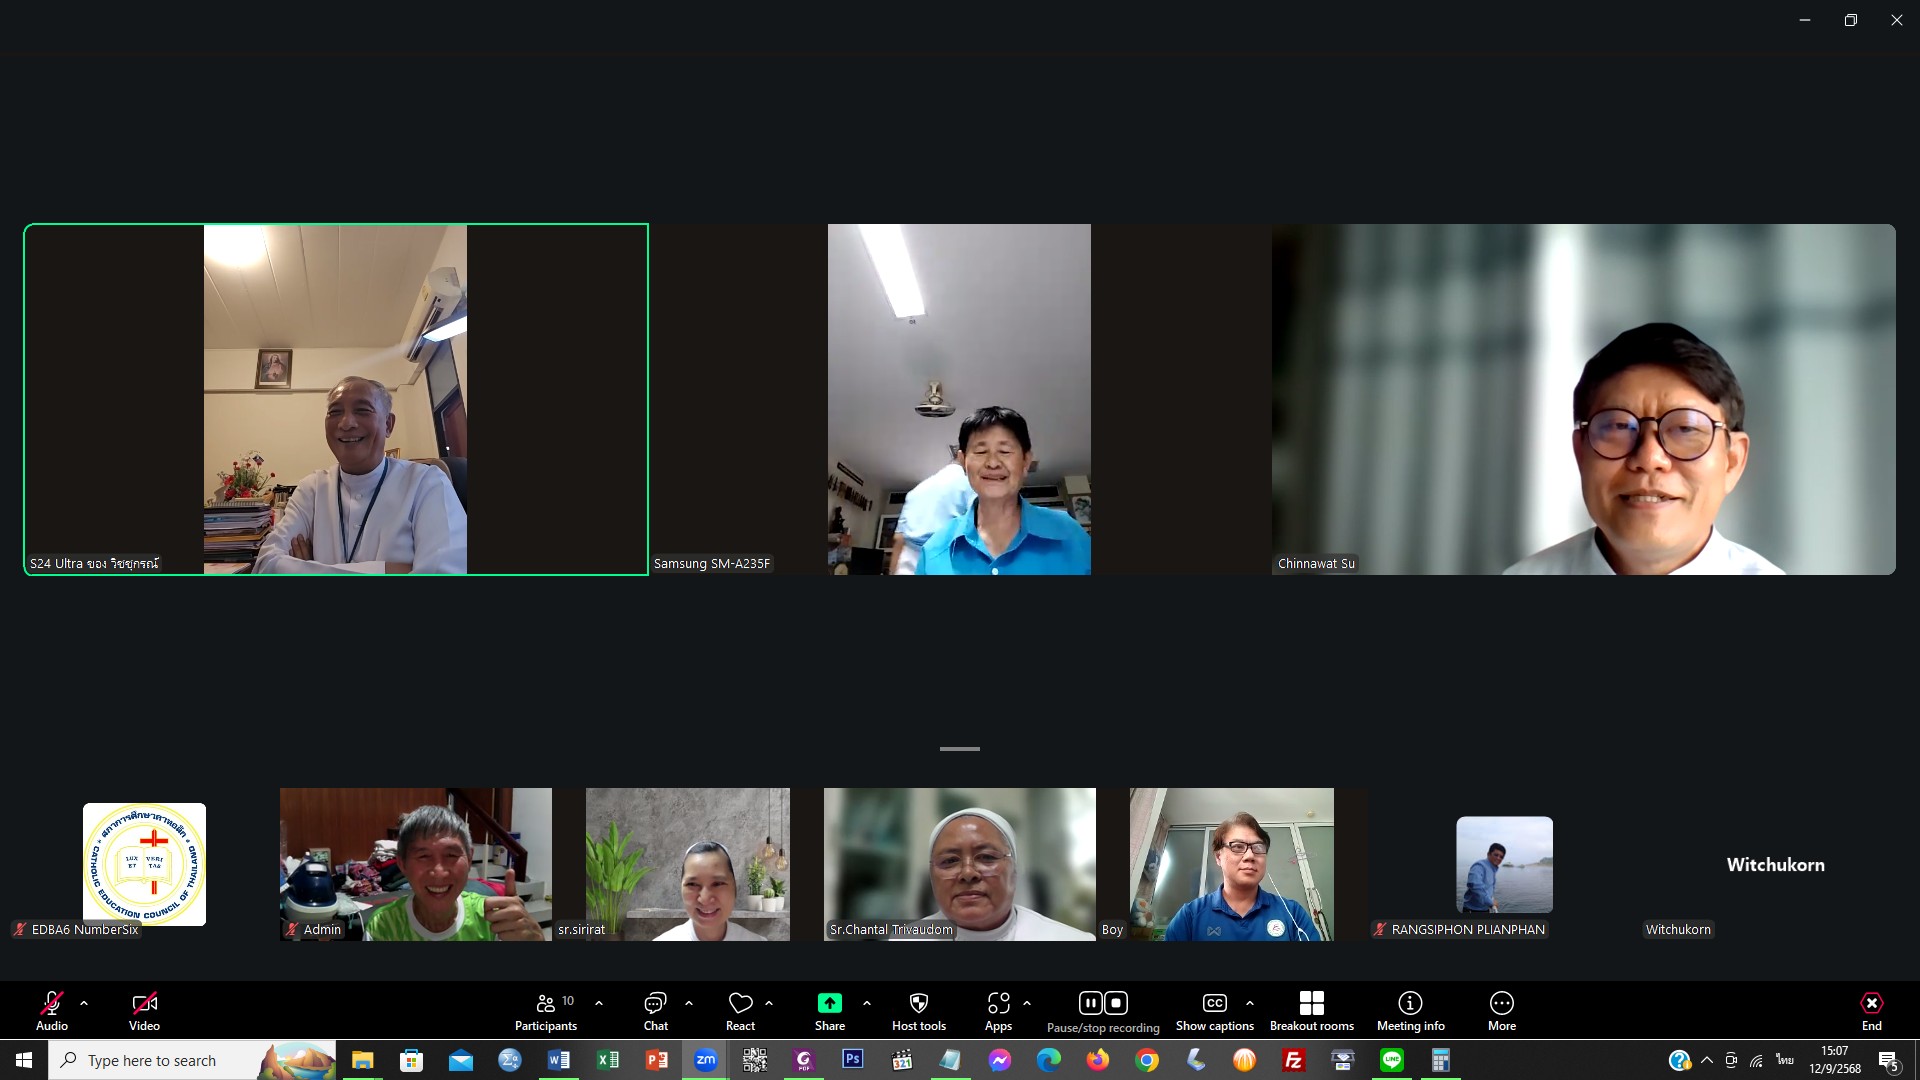Screen dimensions: 1920x1080
Task: Click the gallery divider drag handle
Action: tap(959, 748)
